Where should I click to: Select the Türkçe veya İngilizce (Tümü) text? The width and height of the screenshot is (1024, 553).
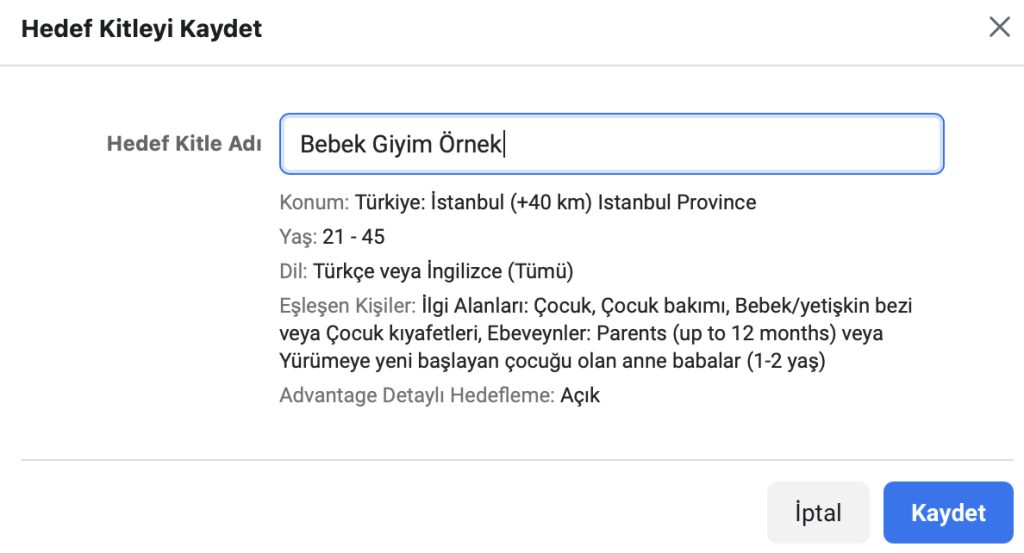(x=443, y=271)
